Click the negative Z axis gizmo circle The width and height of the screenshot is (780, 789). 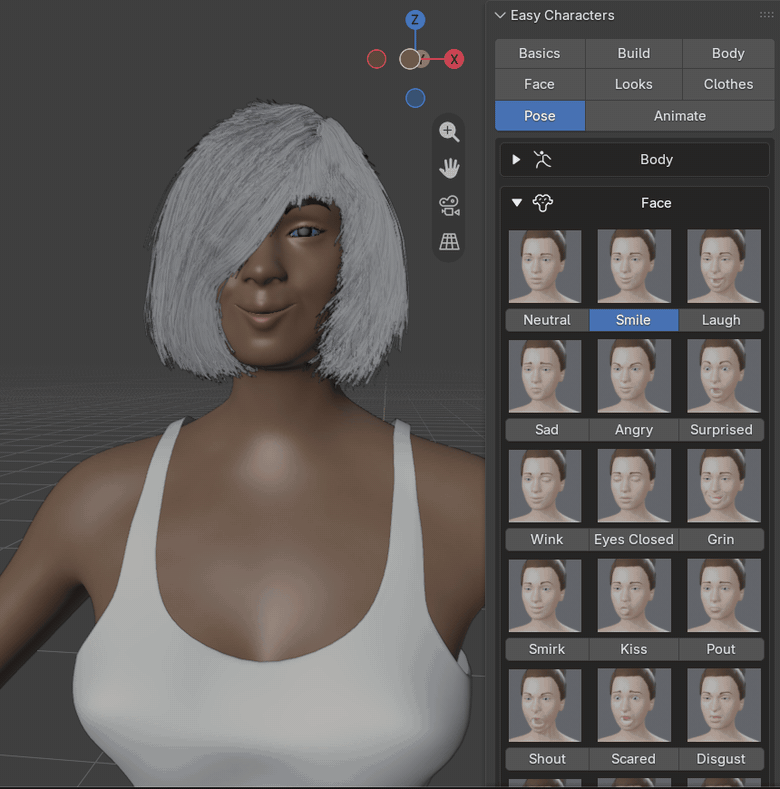tap(415, 98)
